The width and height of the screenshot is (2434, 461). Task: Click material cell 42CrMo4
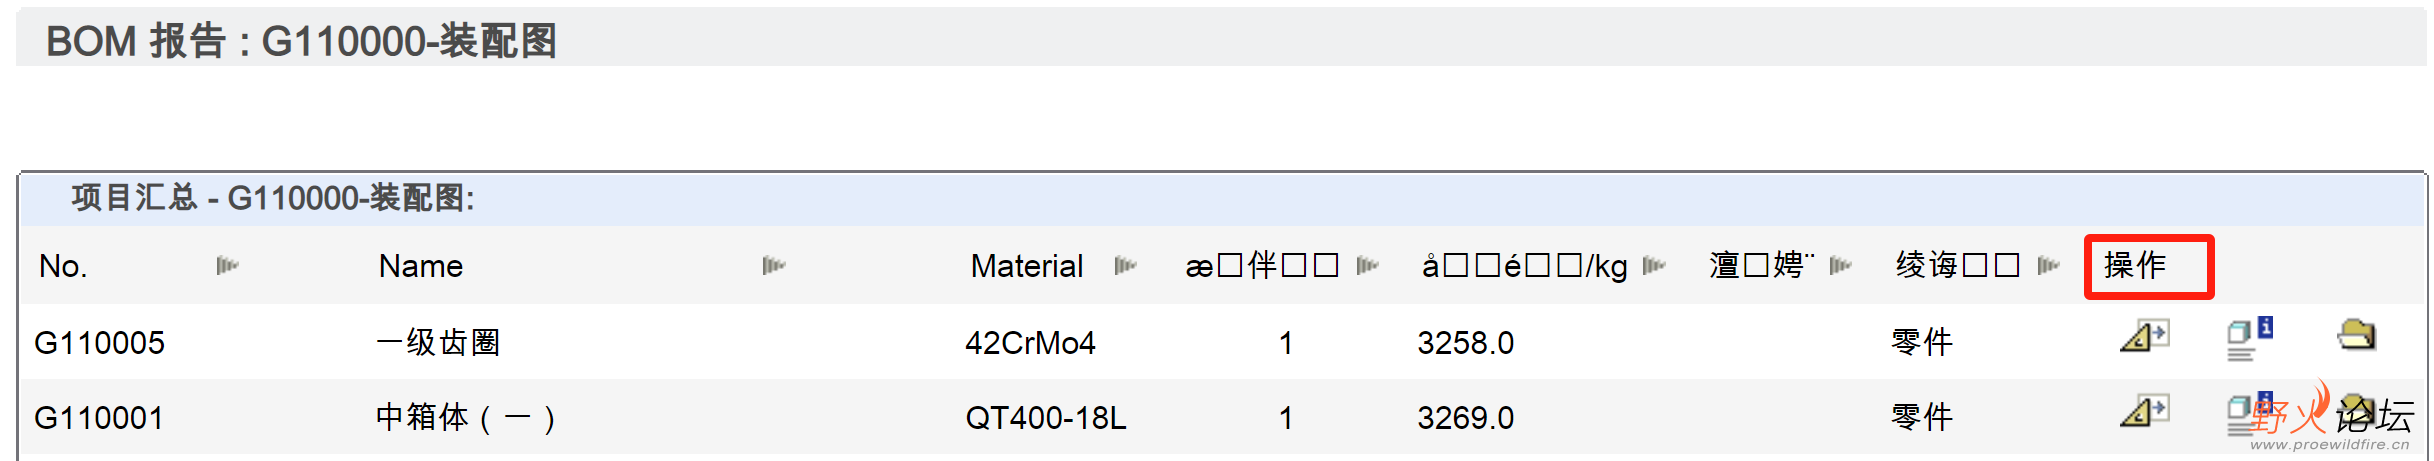(x=1030, y=343)
